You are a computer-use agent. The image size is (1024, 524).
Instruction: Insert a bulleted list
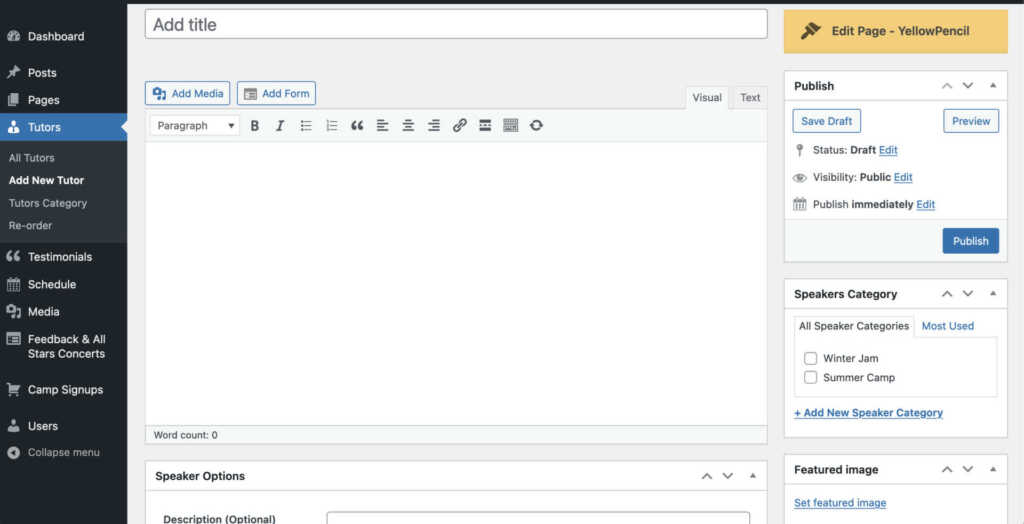click(306, 125)
